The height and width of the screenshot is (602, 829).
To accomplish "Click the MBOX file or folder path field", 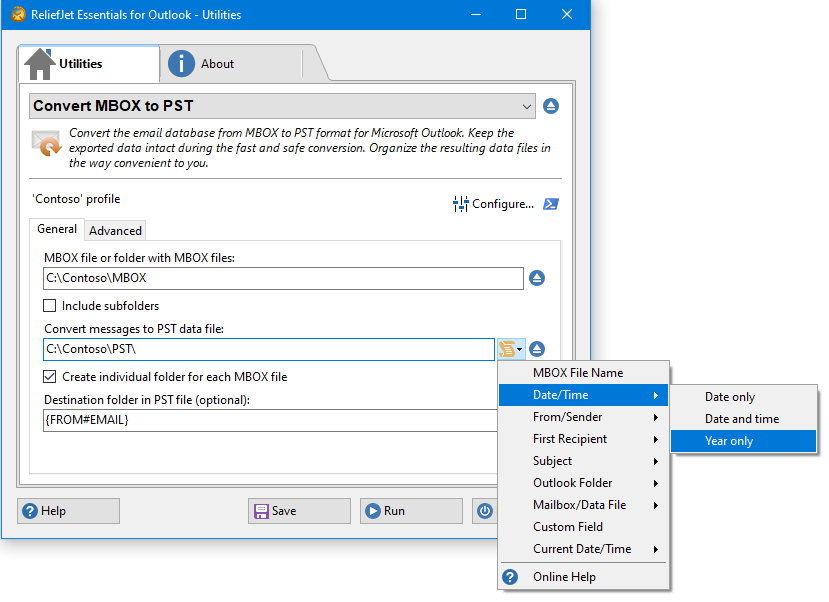I will tap(283, 279).
